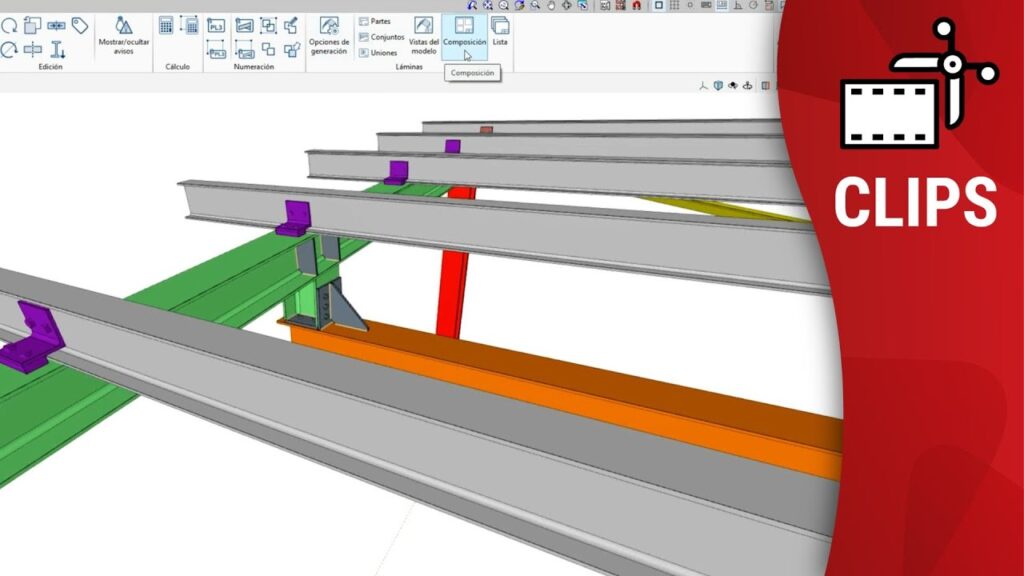Image resolution: width=1024 pixels, height=576 pixels.
Task: Click the PL3 numbering icon
Action: coord(216,26)
